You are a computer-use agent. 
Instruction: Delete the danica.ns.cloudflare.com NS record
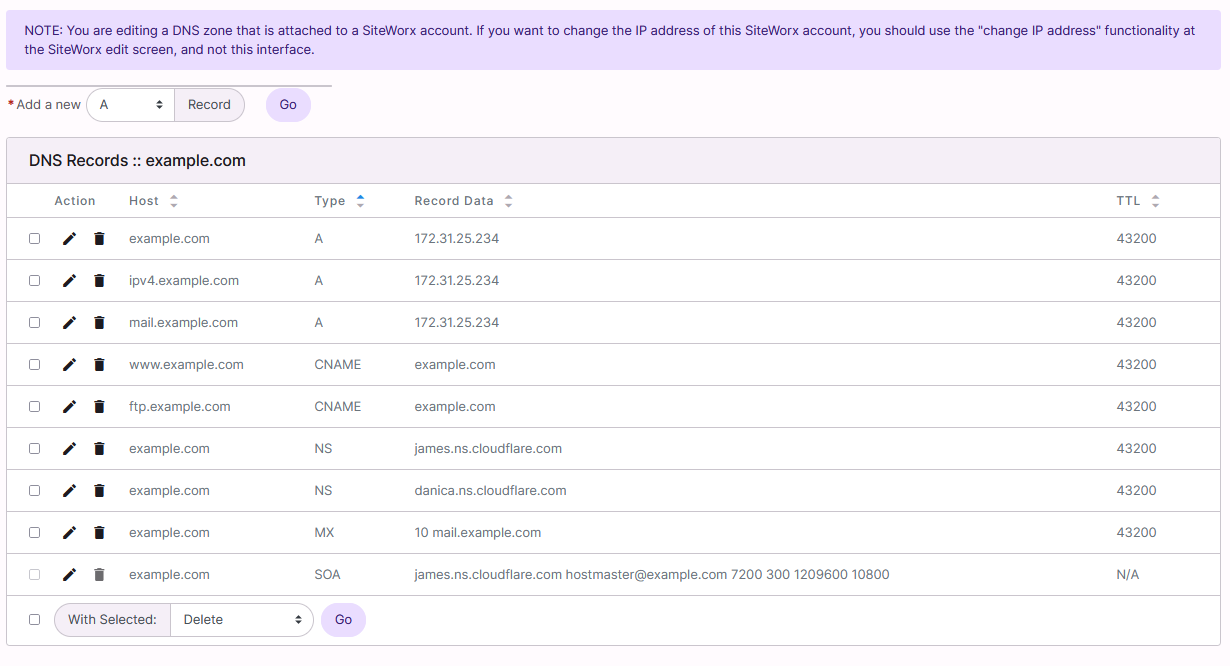pyautogui.click(x=98, y=490)
